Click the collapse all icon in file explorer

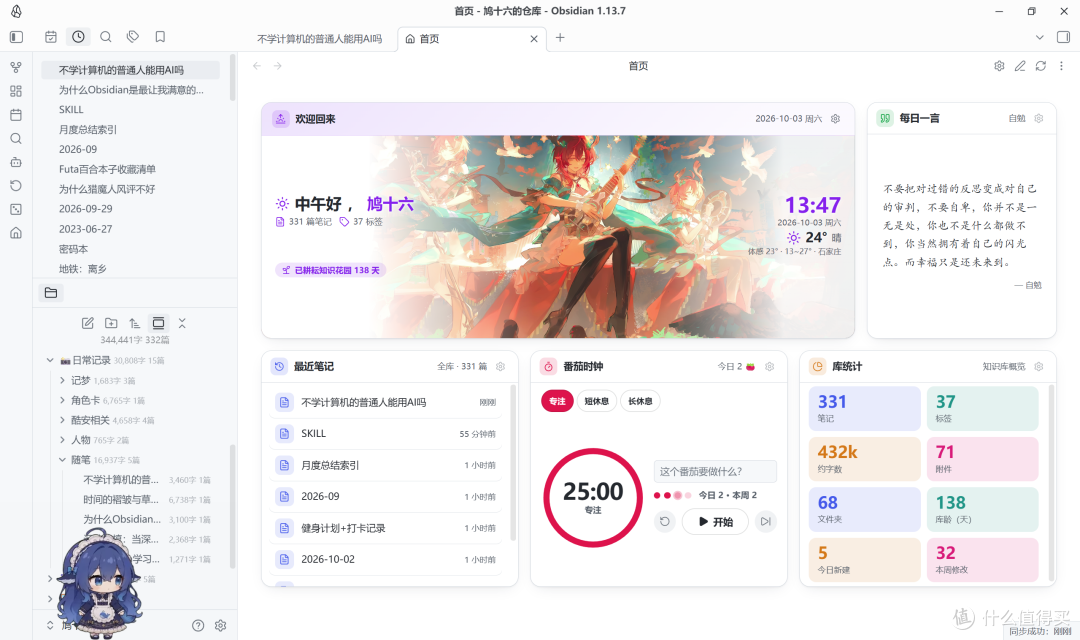(x=182, y=323)
